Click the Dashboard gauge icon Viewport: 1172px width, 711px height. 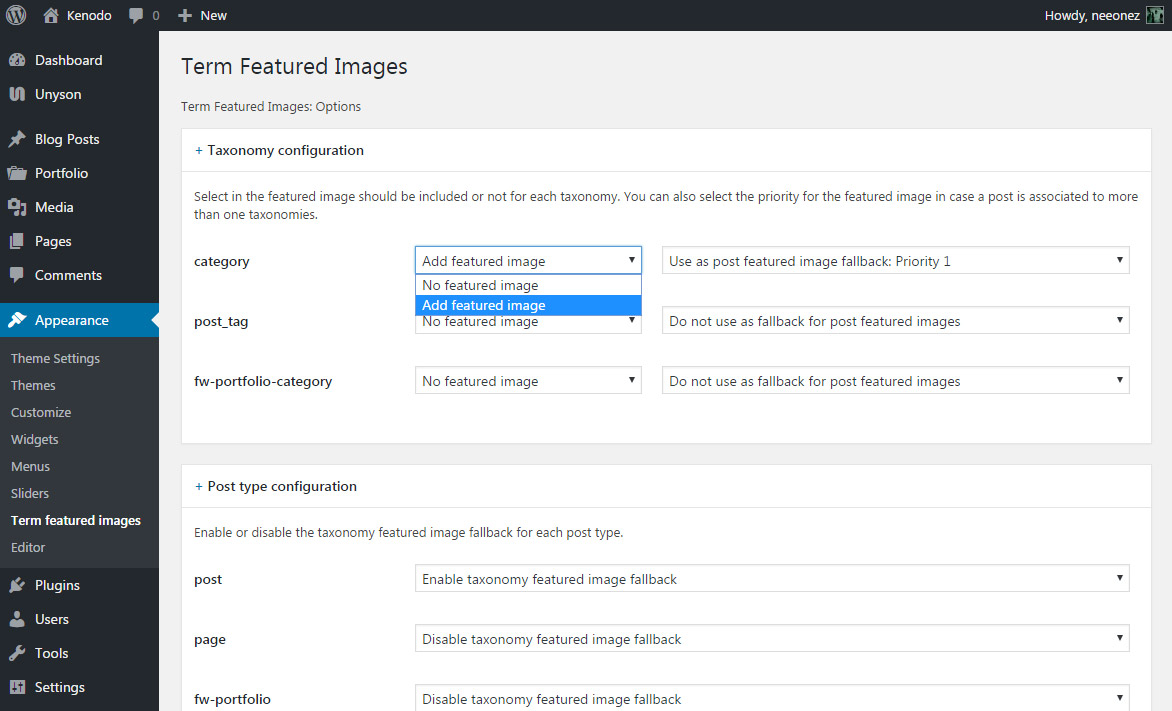click(x=17, y=60)
